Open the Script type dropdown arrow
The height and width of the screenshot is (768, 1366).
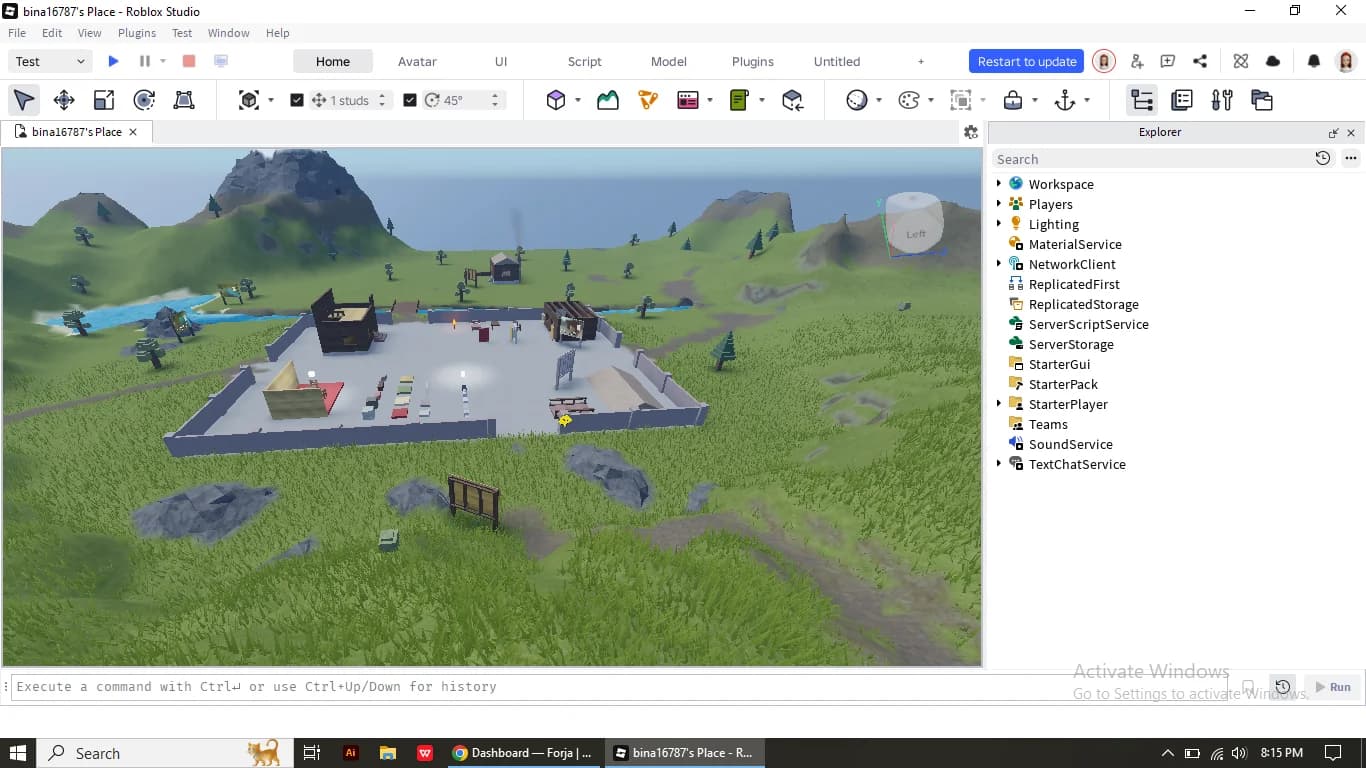click(762, 100)
